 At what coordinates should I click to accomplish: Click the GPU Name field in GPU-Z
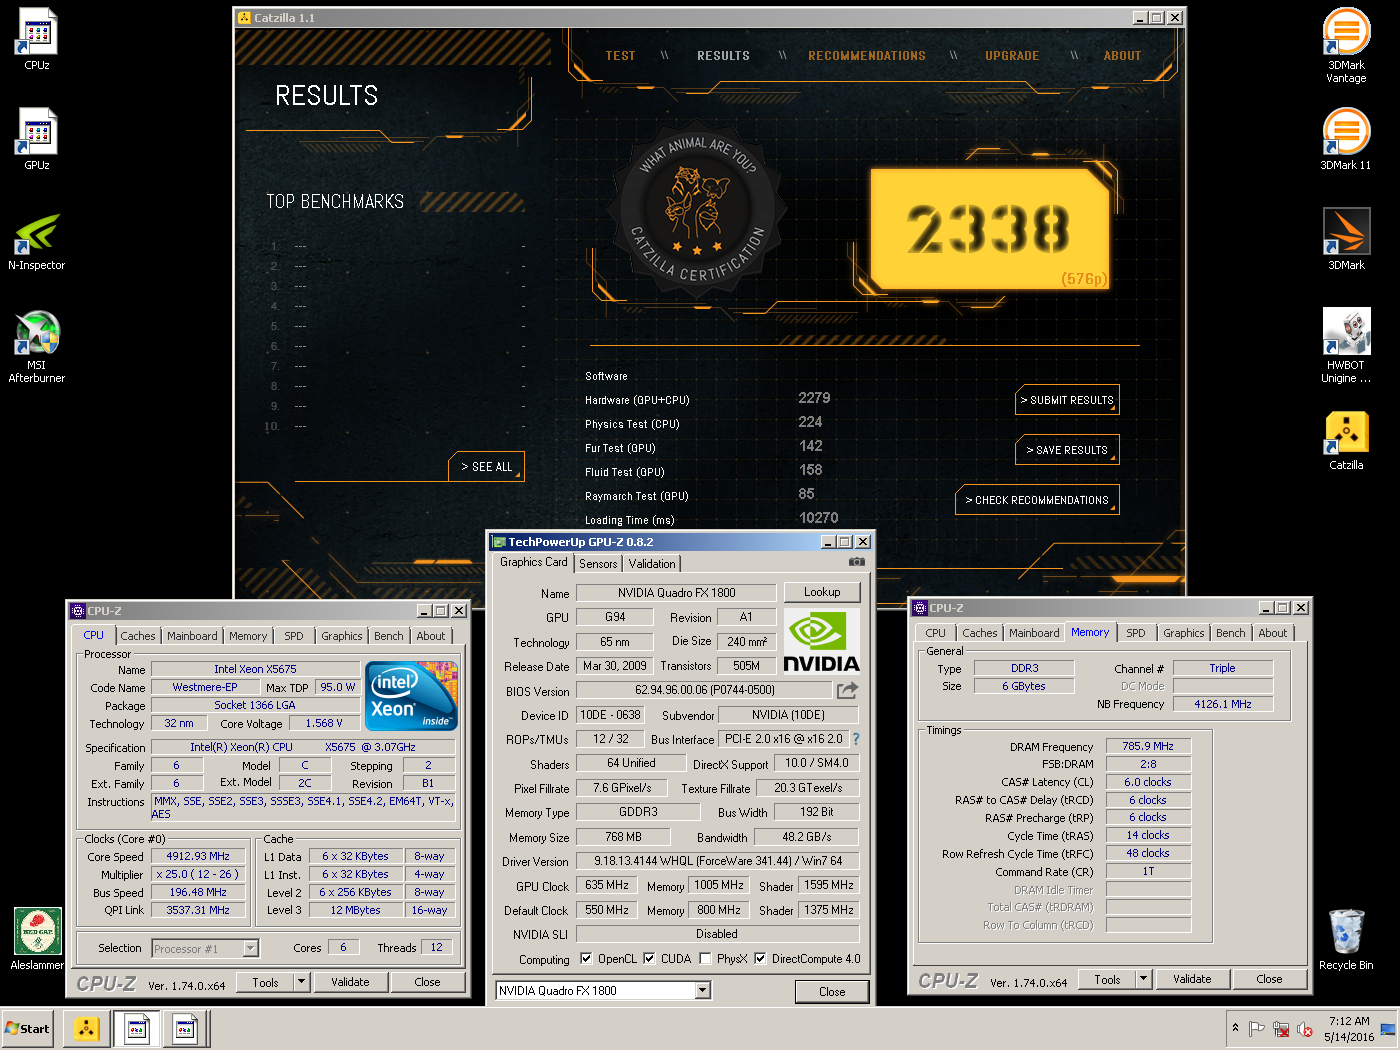click(676, 593)
